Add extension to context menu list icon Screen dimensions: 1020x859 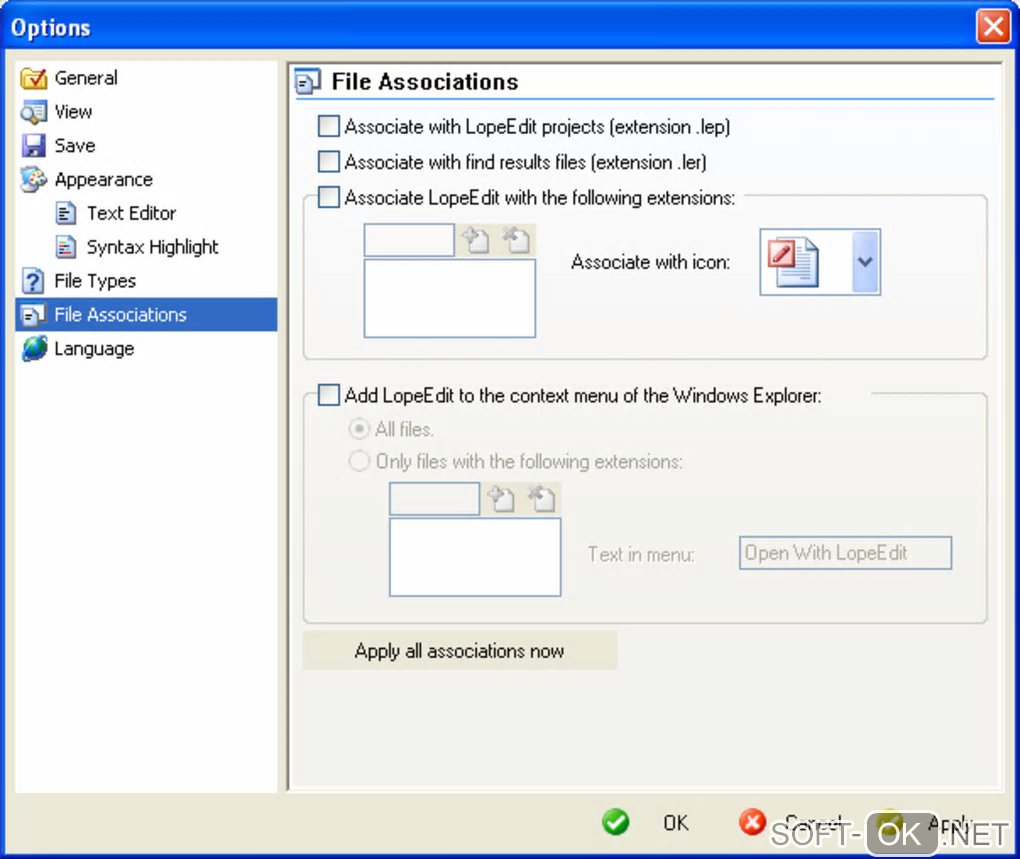tap(502, 499)
